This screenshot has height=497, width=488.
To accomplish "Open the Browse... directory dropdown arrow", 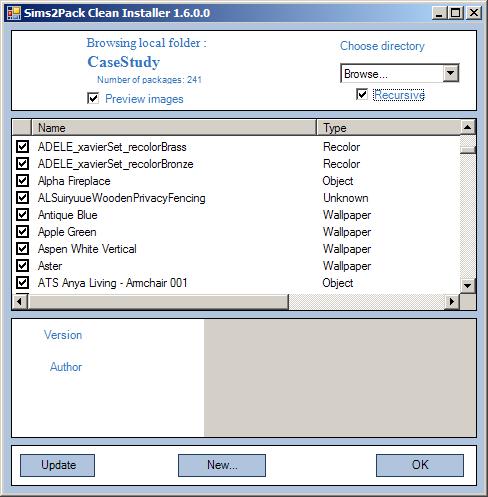I will click(451, 73).
